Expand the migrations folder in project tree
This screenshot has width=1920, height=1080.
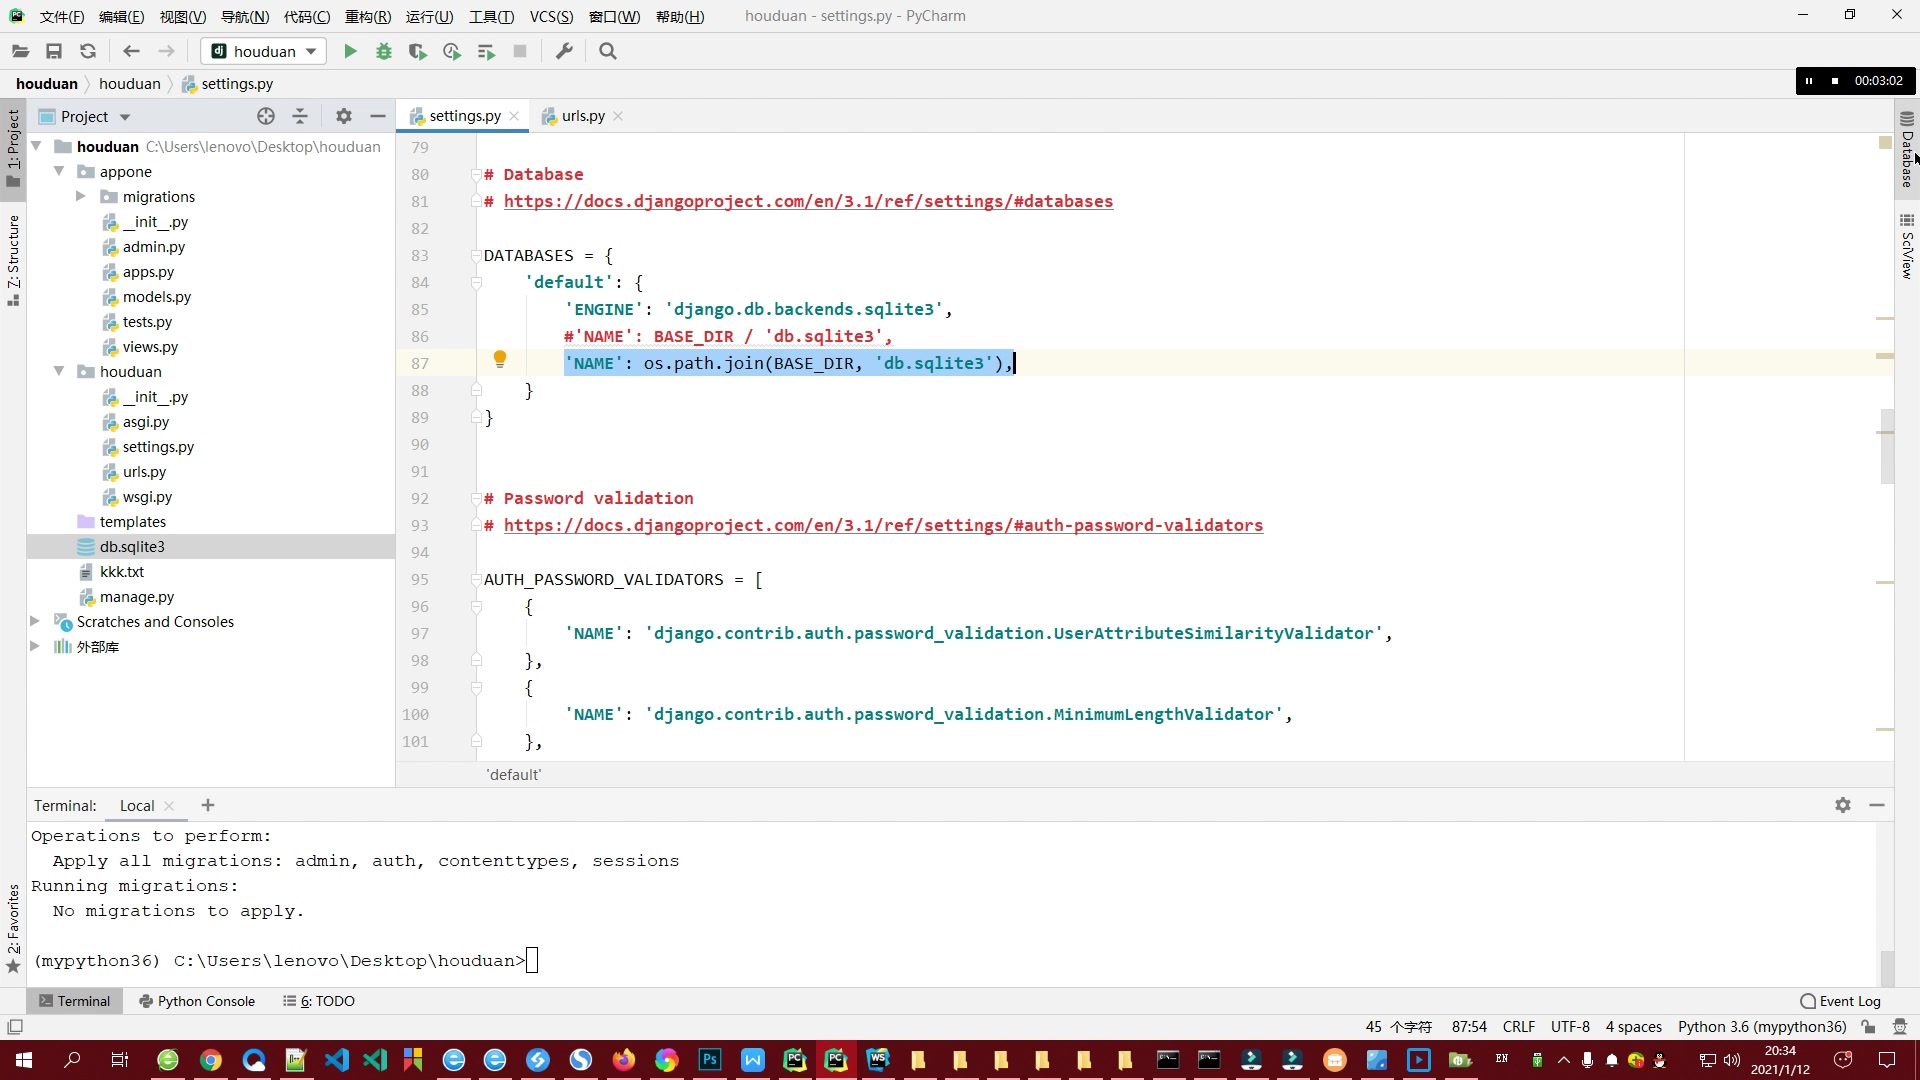tap(79, 196)
